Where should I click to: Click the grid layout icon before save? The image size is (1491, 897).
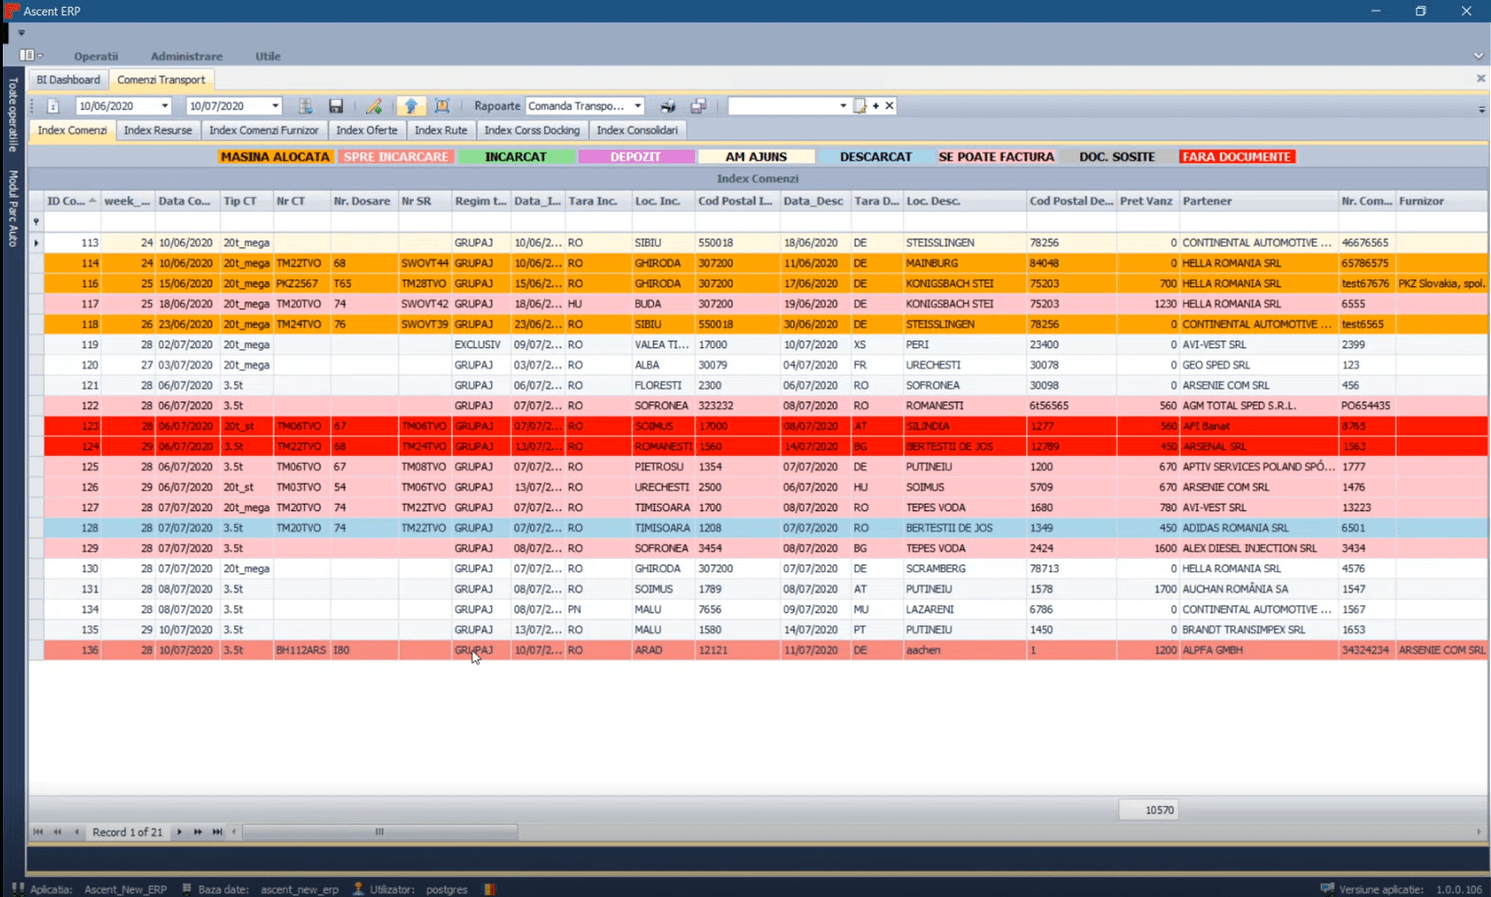[306, 106]
